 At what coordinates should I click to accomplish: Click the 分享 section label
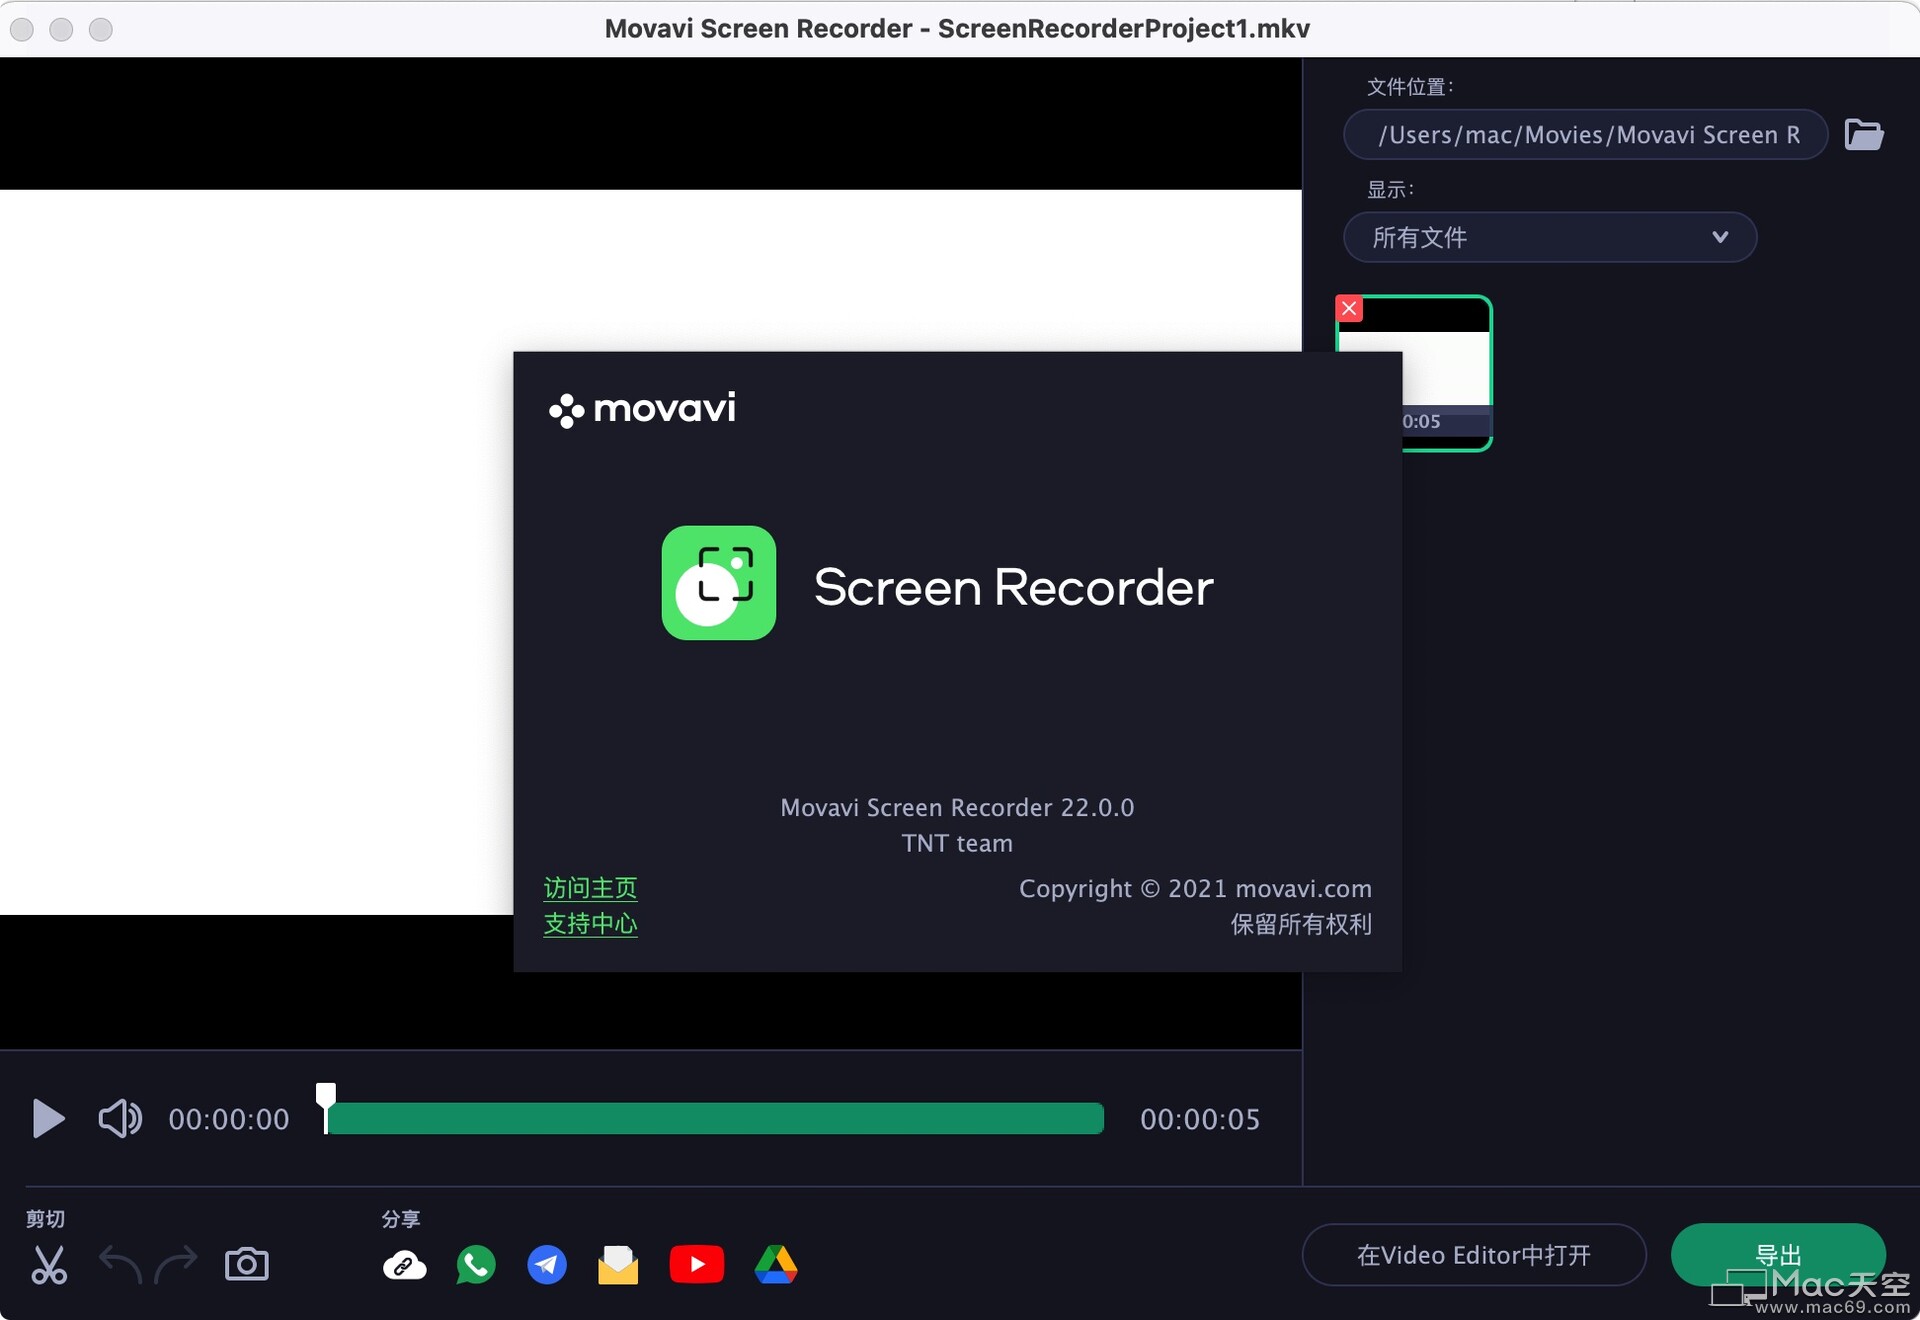point(401,1219)
